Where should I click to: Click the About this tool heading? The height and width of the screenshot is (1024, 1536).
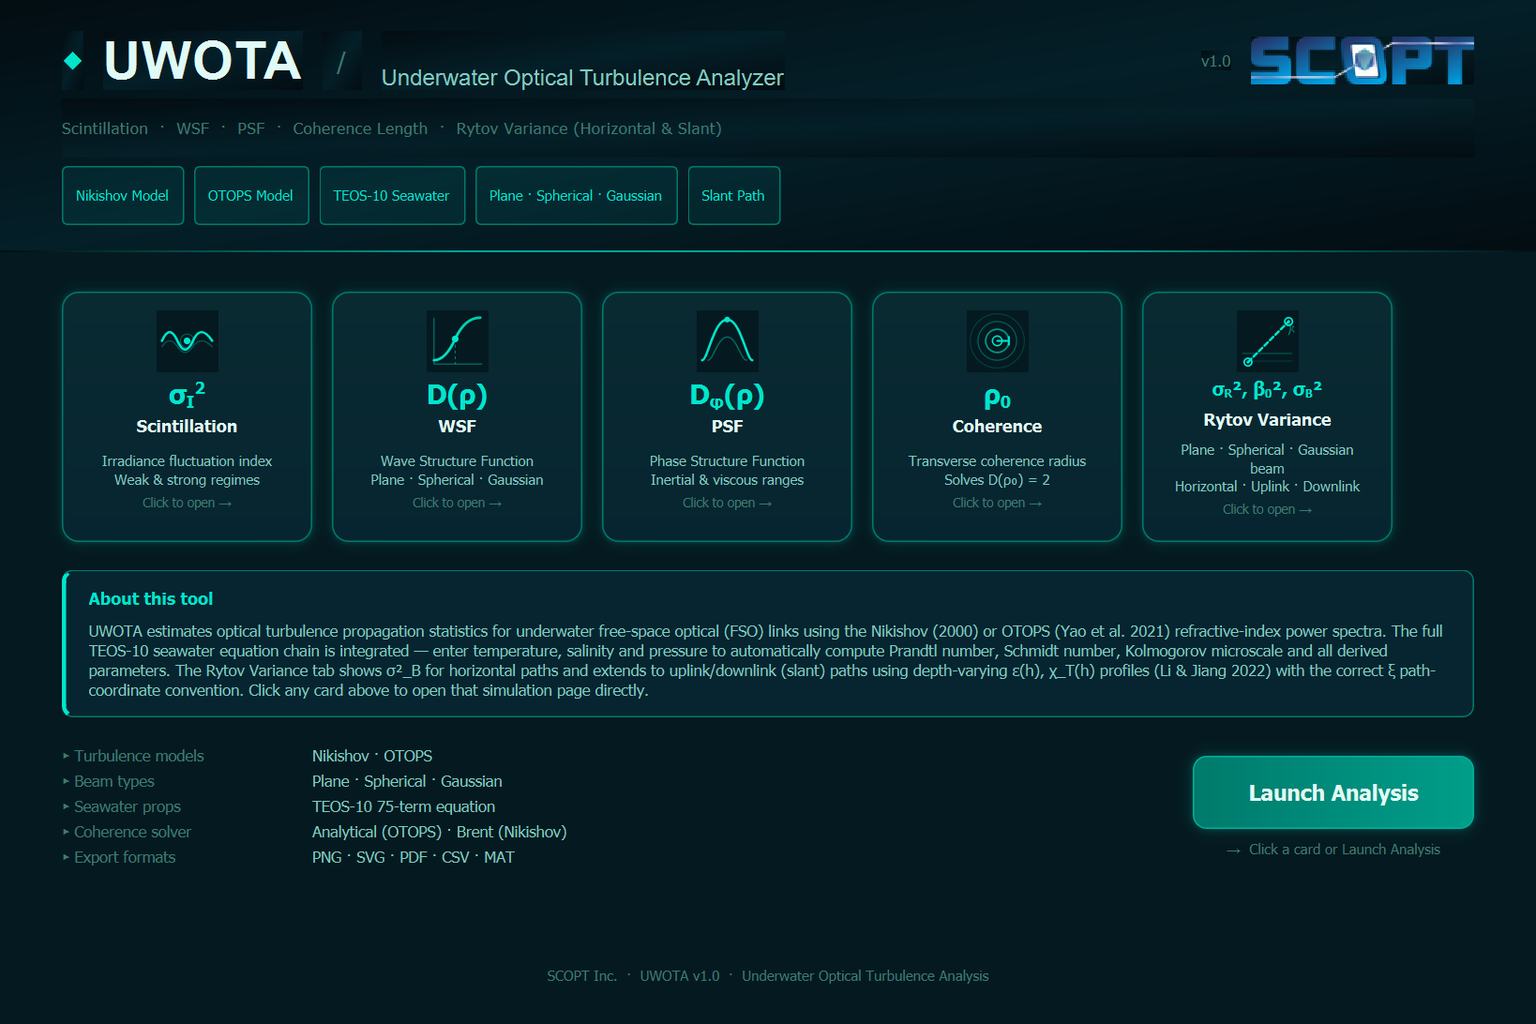point(151,599)
